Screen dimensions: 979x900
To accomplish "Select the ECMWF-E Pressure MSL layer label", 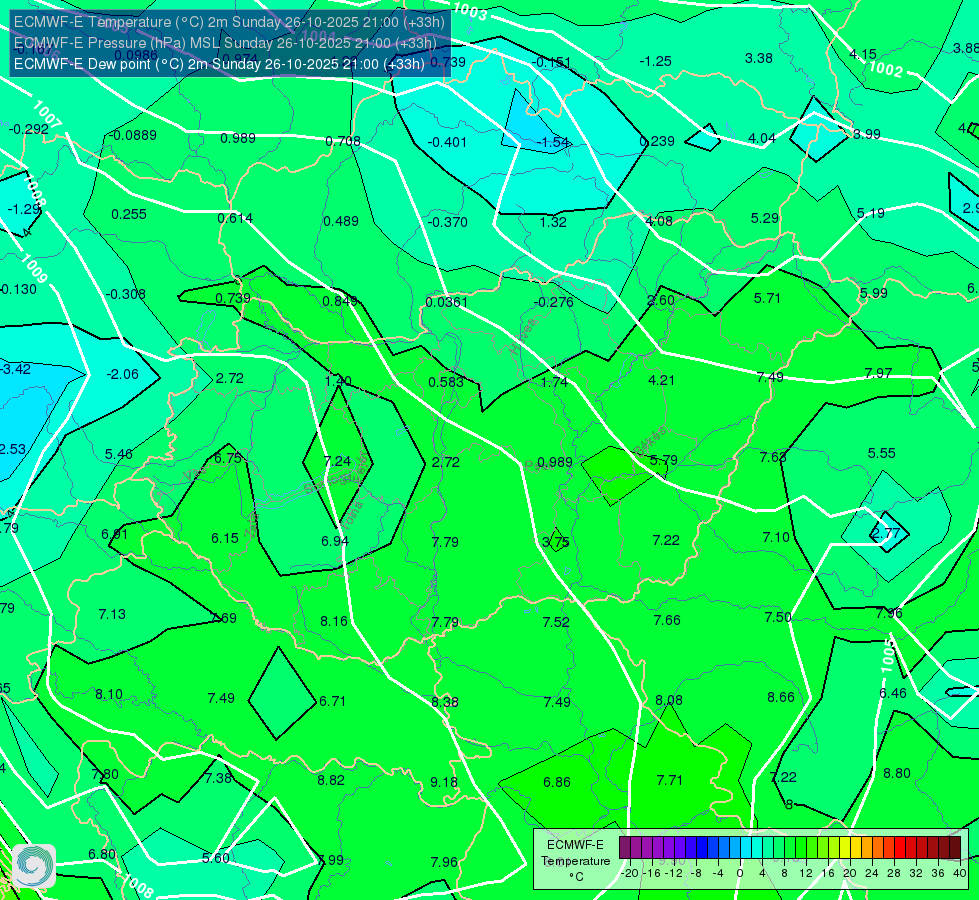I will 225,43.
